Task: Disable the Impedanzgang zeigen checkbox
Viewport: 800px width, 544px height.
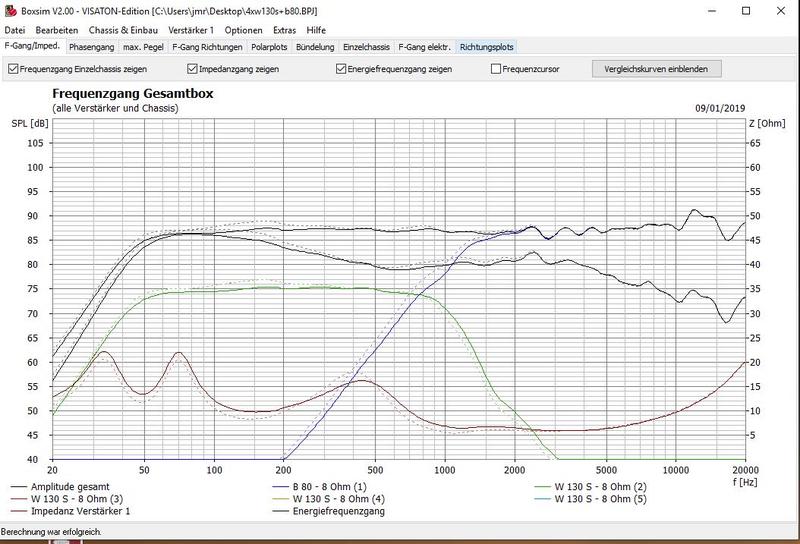Action: (193, 69)
